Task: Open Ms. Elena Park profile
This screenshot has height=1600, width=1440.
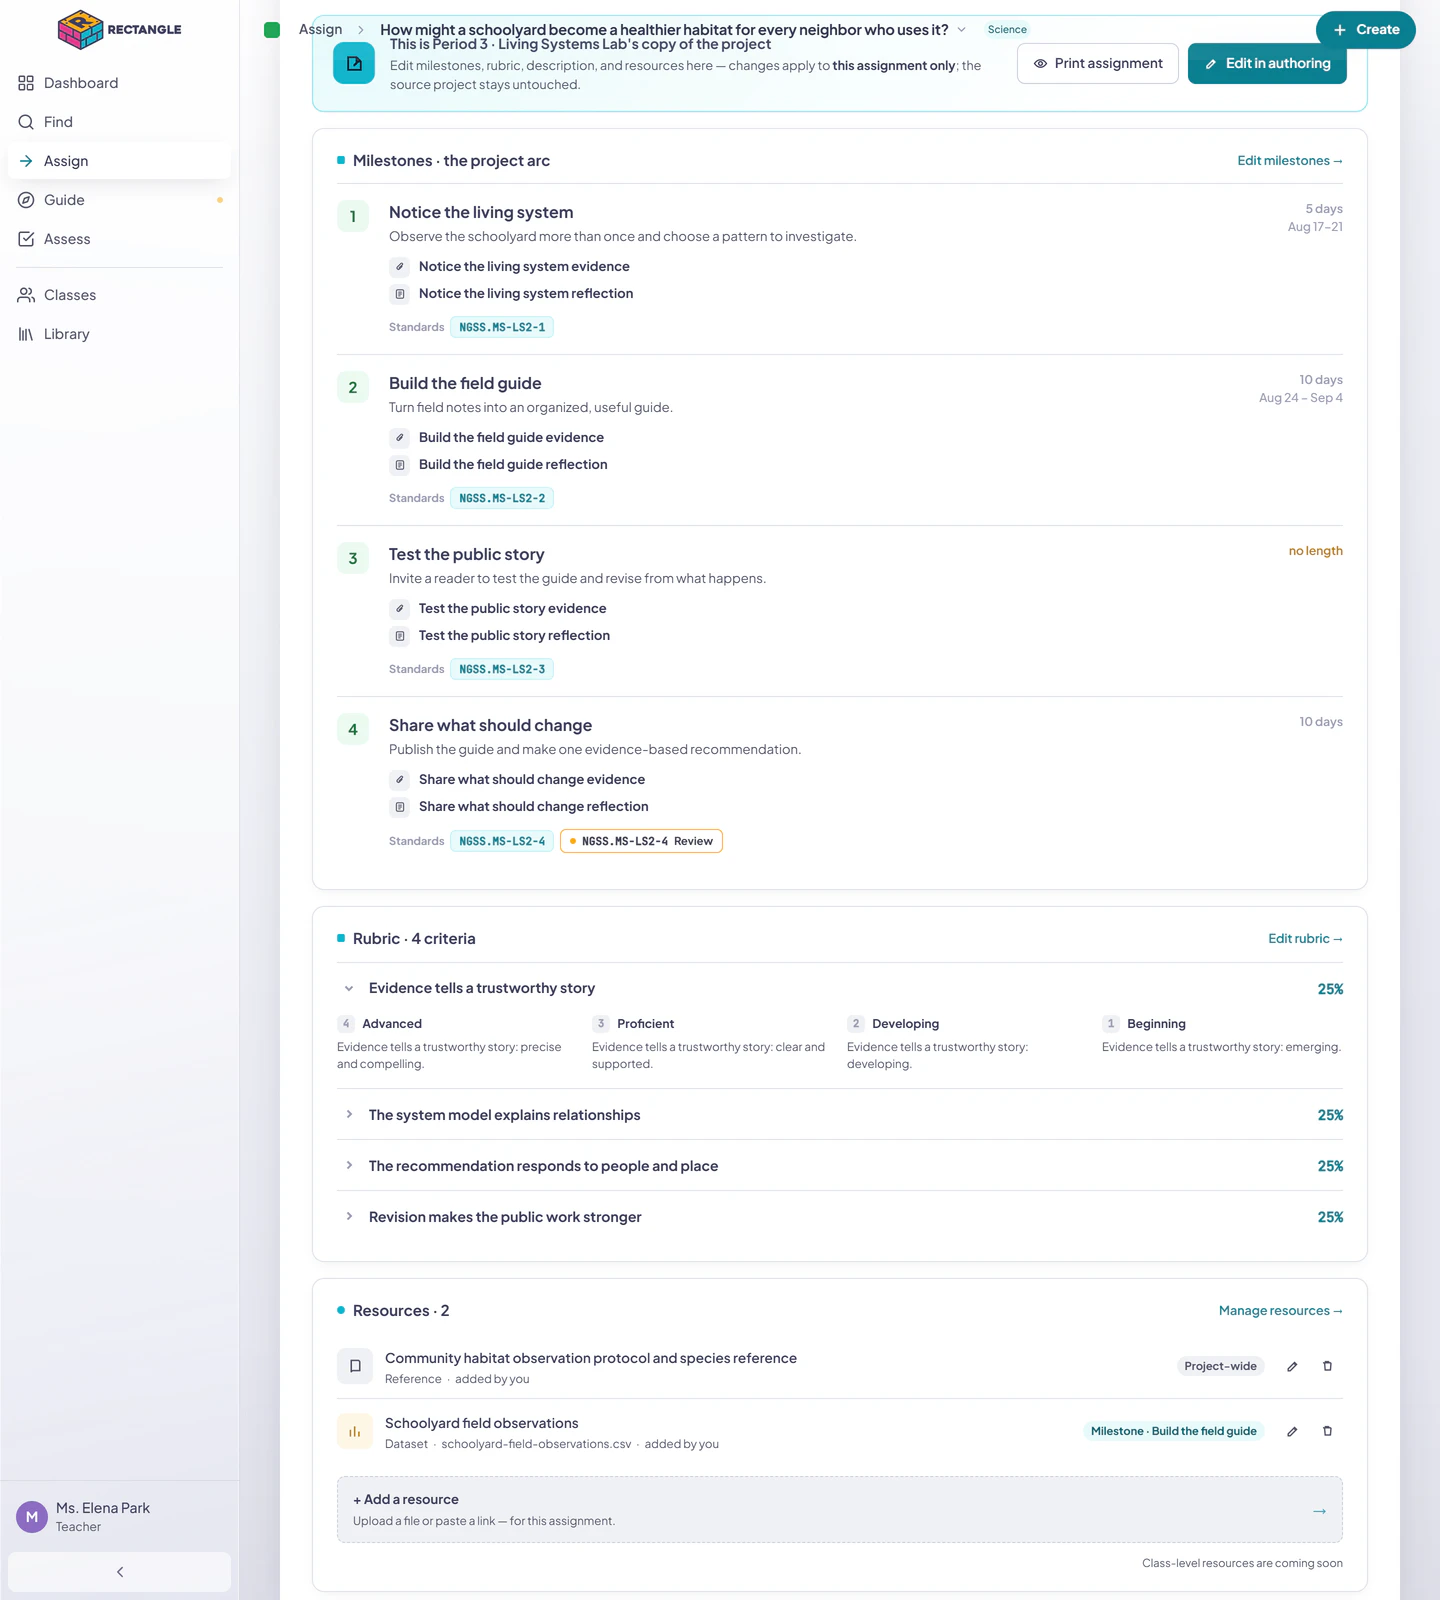Action: (119, 1517)
